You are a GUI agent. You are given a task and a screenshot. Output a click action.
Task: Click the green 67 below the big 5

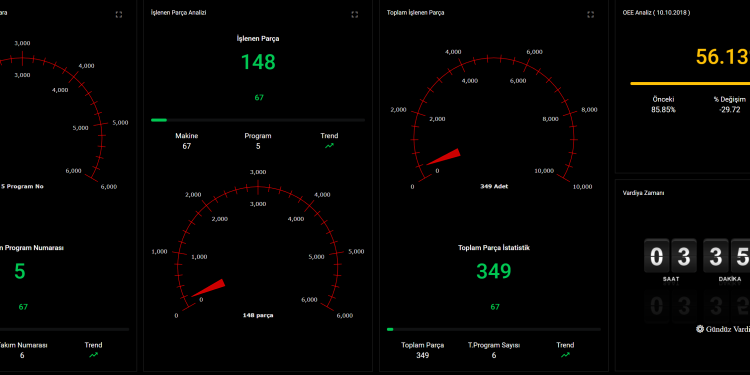[x=23, y=307]
